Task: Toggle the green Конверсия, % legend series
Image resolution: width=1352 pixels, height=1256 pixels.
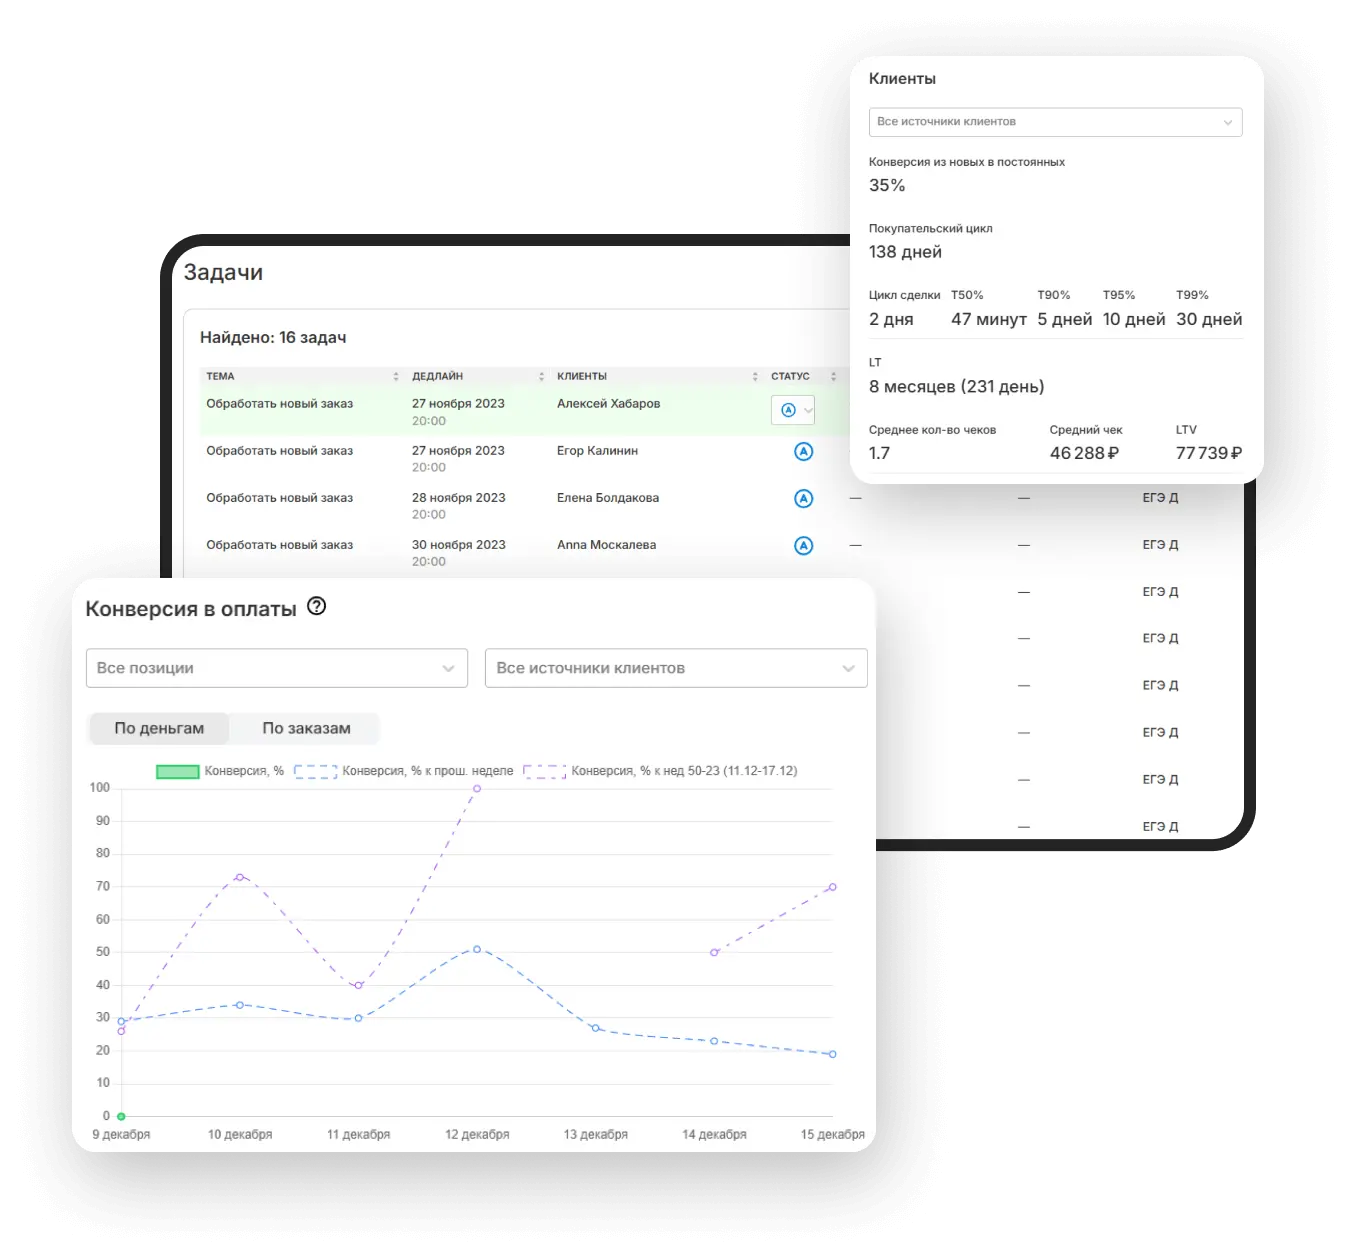Action: pyautogui.click(x=178, y=771)
